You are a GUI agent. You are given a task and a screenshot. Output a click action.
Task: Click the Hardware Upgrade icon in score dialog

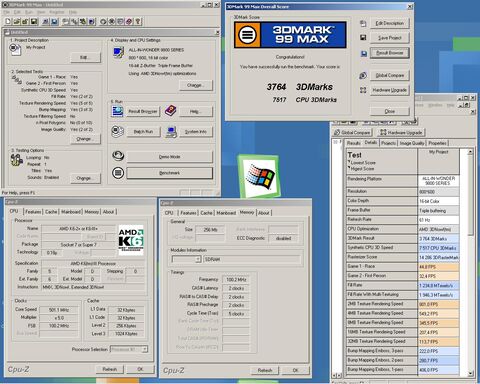363,90
